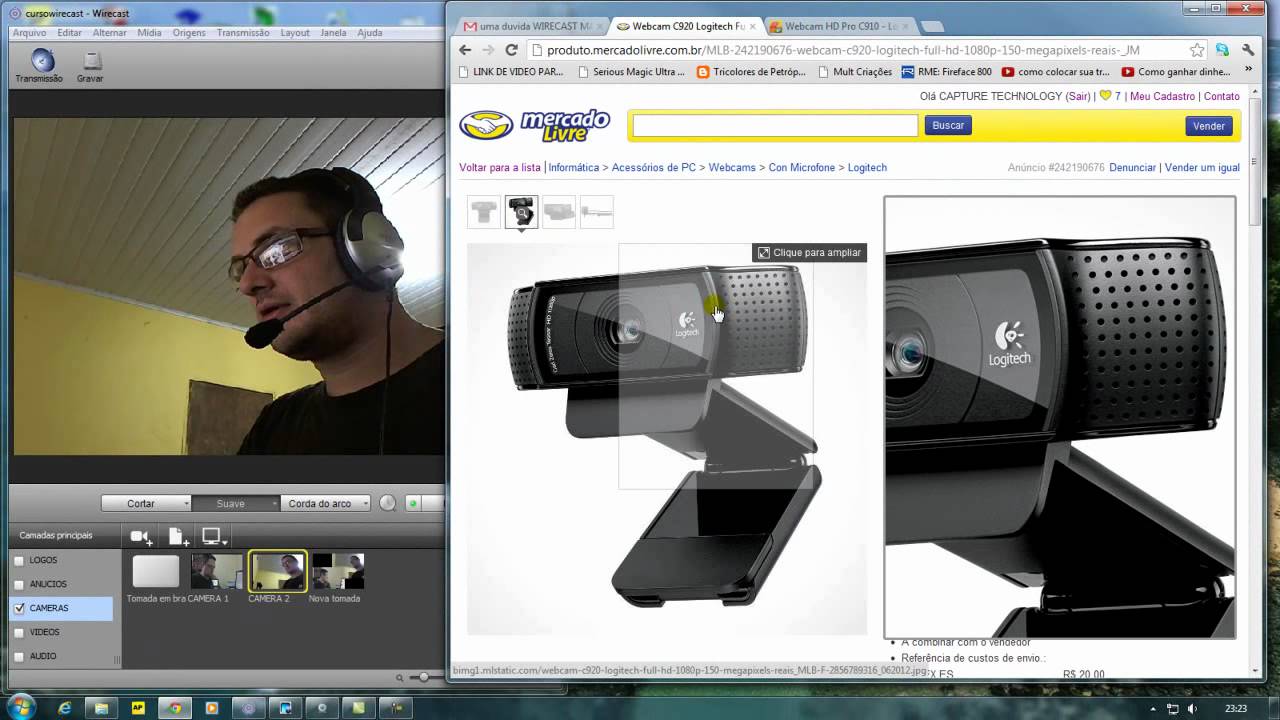Click the volume icon in system tray
The image size is (1280, 720).
pos(1192,708)
